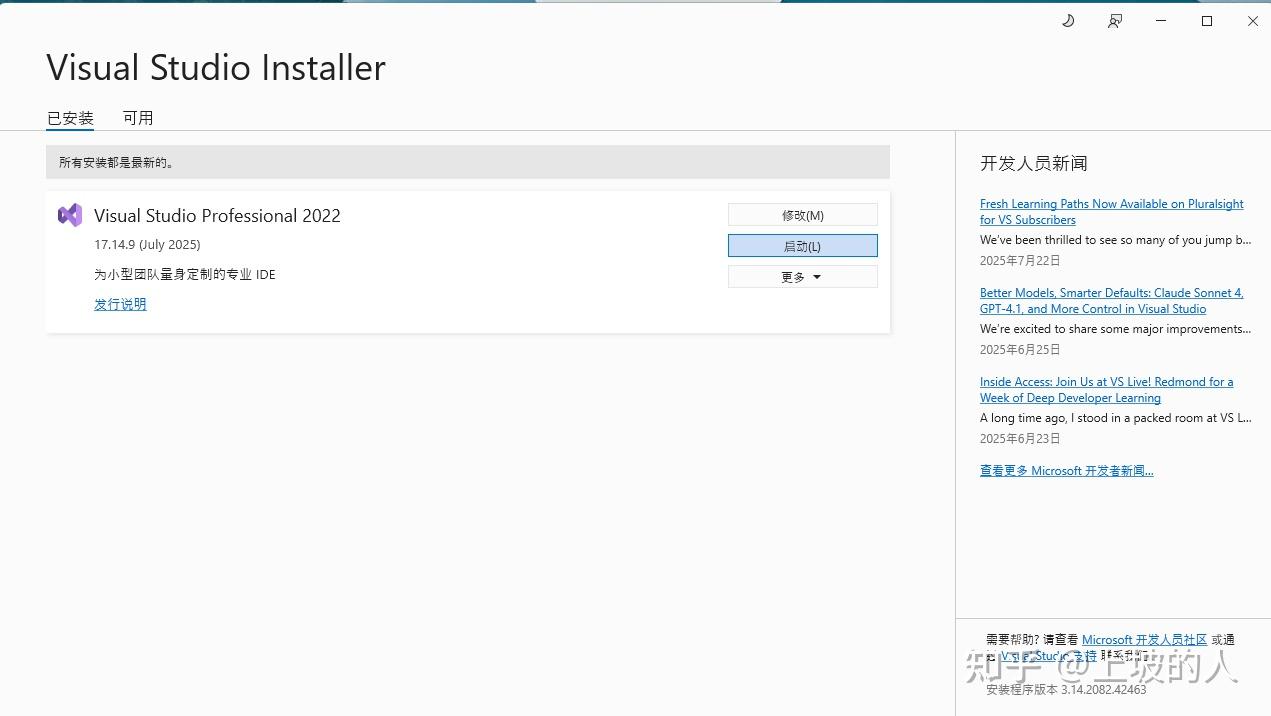Image resolution: width=1271 pixels, height=716 pixels.
Task: Expand the 更多 dropdown menu
Action: (x=802, y=276)
